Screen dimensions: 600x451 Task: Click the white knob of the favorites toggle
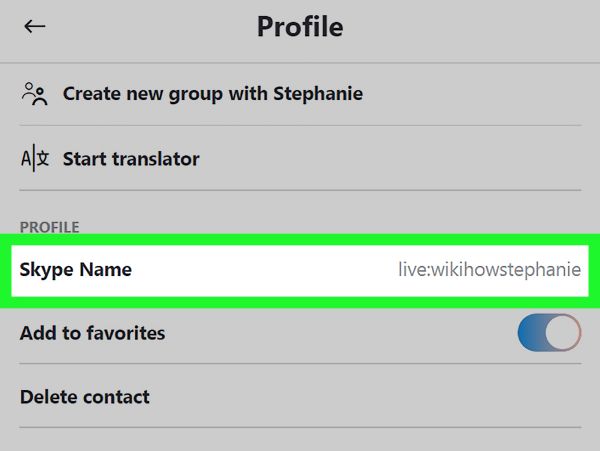point(562,333)
